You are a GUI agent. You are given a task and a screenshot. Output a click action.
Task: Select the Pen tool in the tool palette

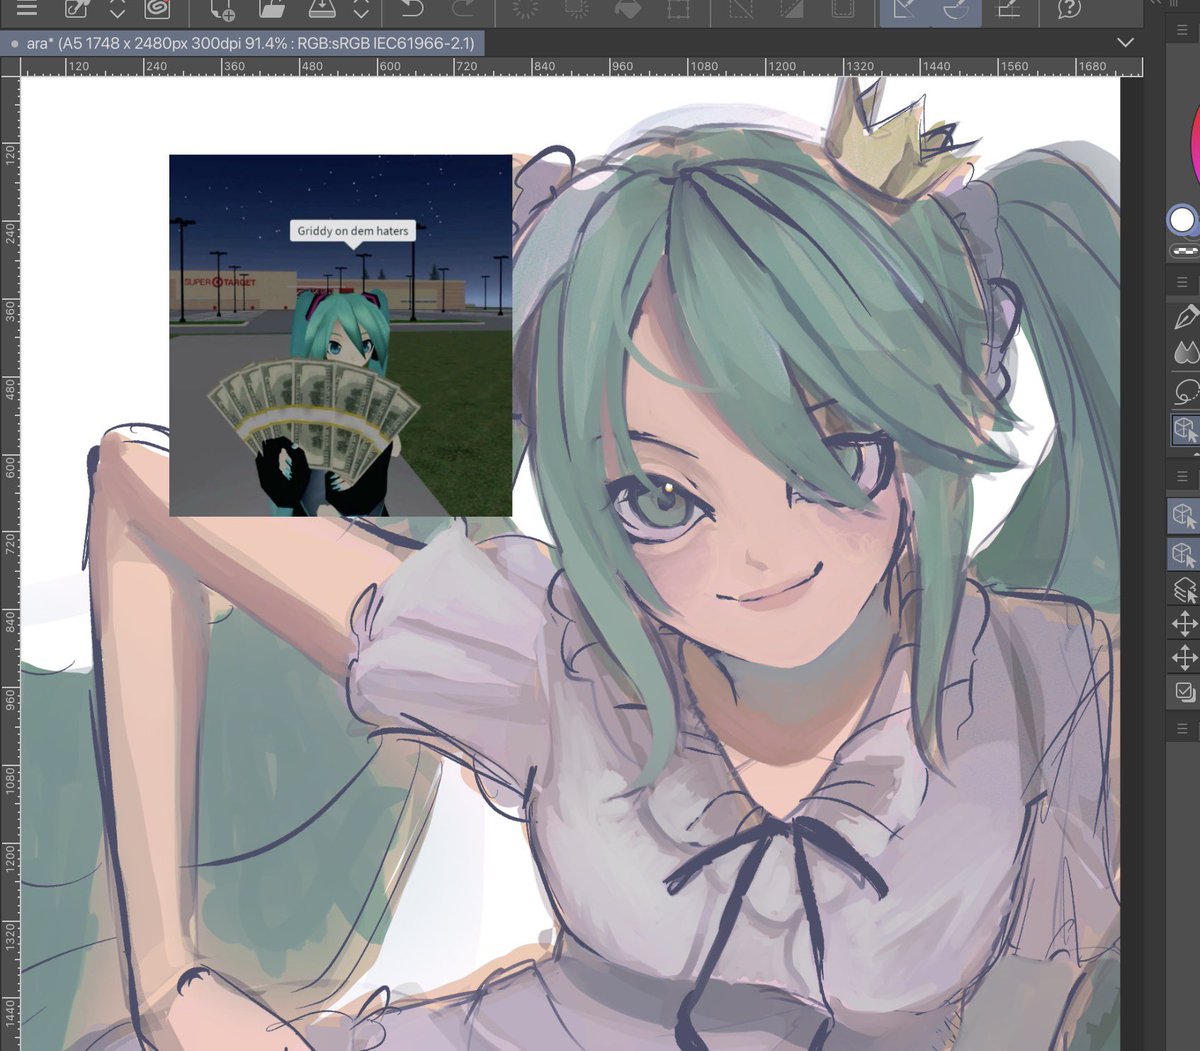click(1186, 318)
